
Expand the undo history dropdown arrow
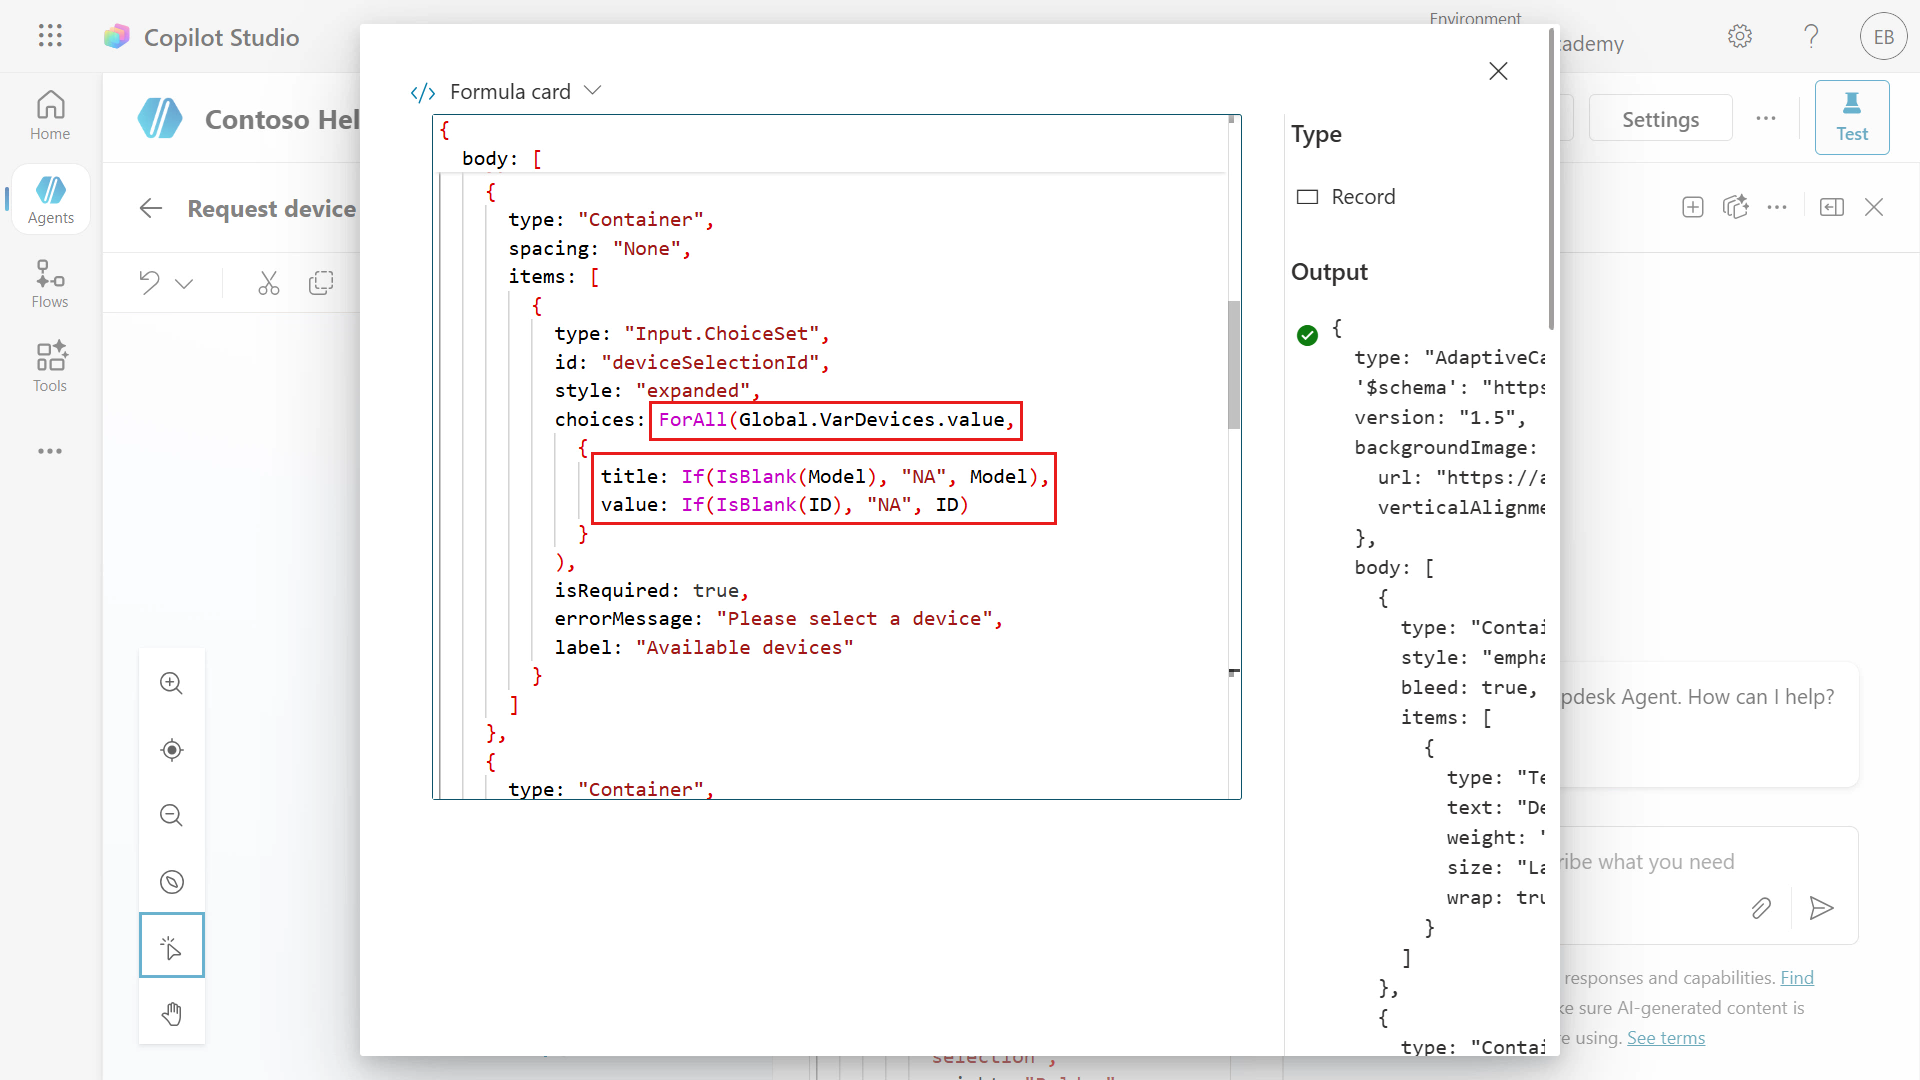[184, 284]
